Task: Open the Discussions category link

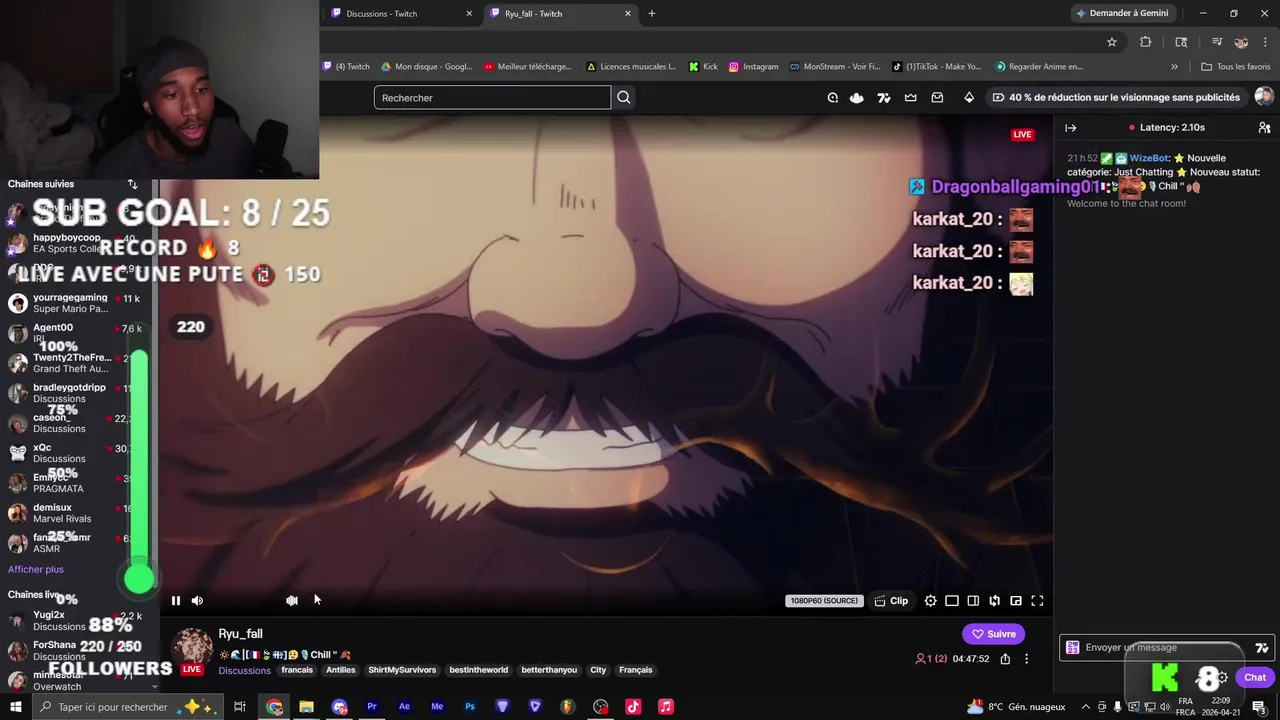Action: pos(244,671)
